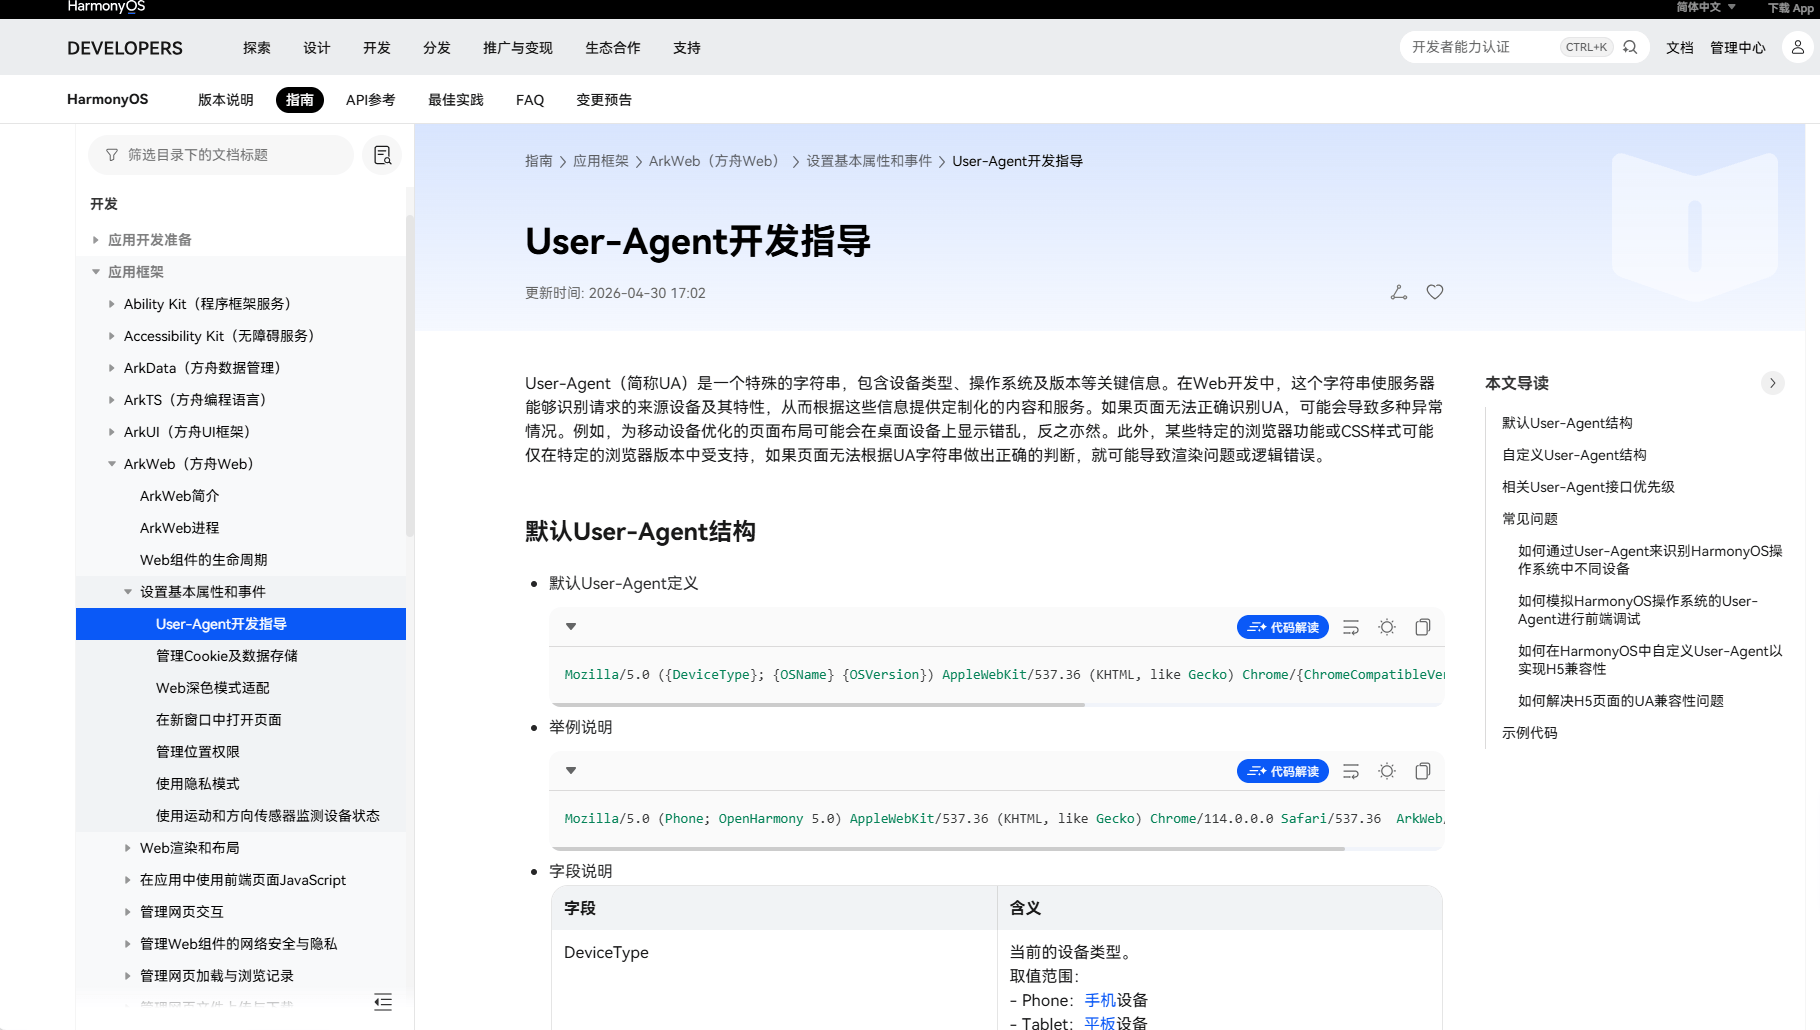This screenshot has width=1820, height=1030.
Task: Copy the default User-Agent code
Action: click(x=1423, y=627)
